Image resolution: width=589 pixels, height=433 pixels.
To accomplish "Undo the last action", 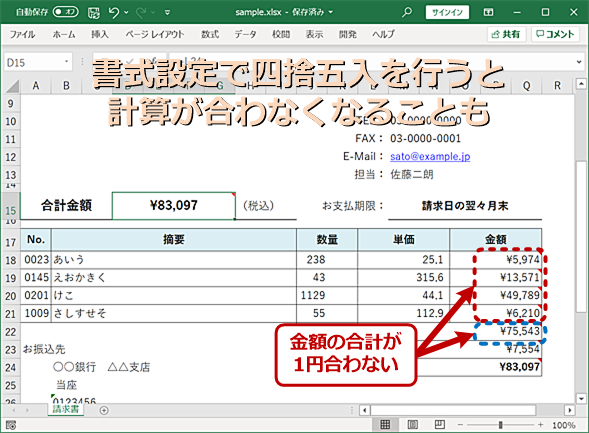I will (x=114, y=13).
